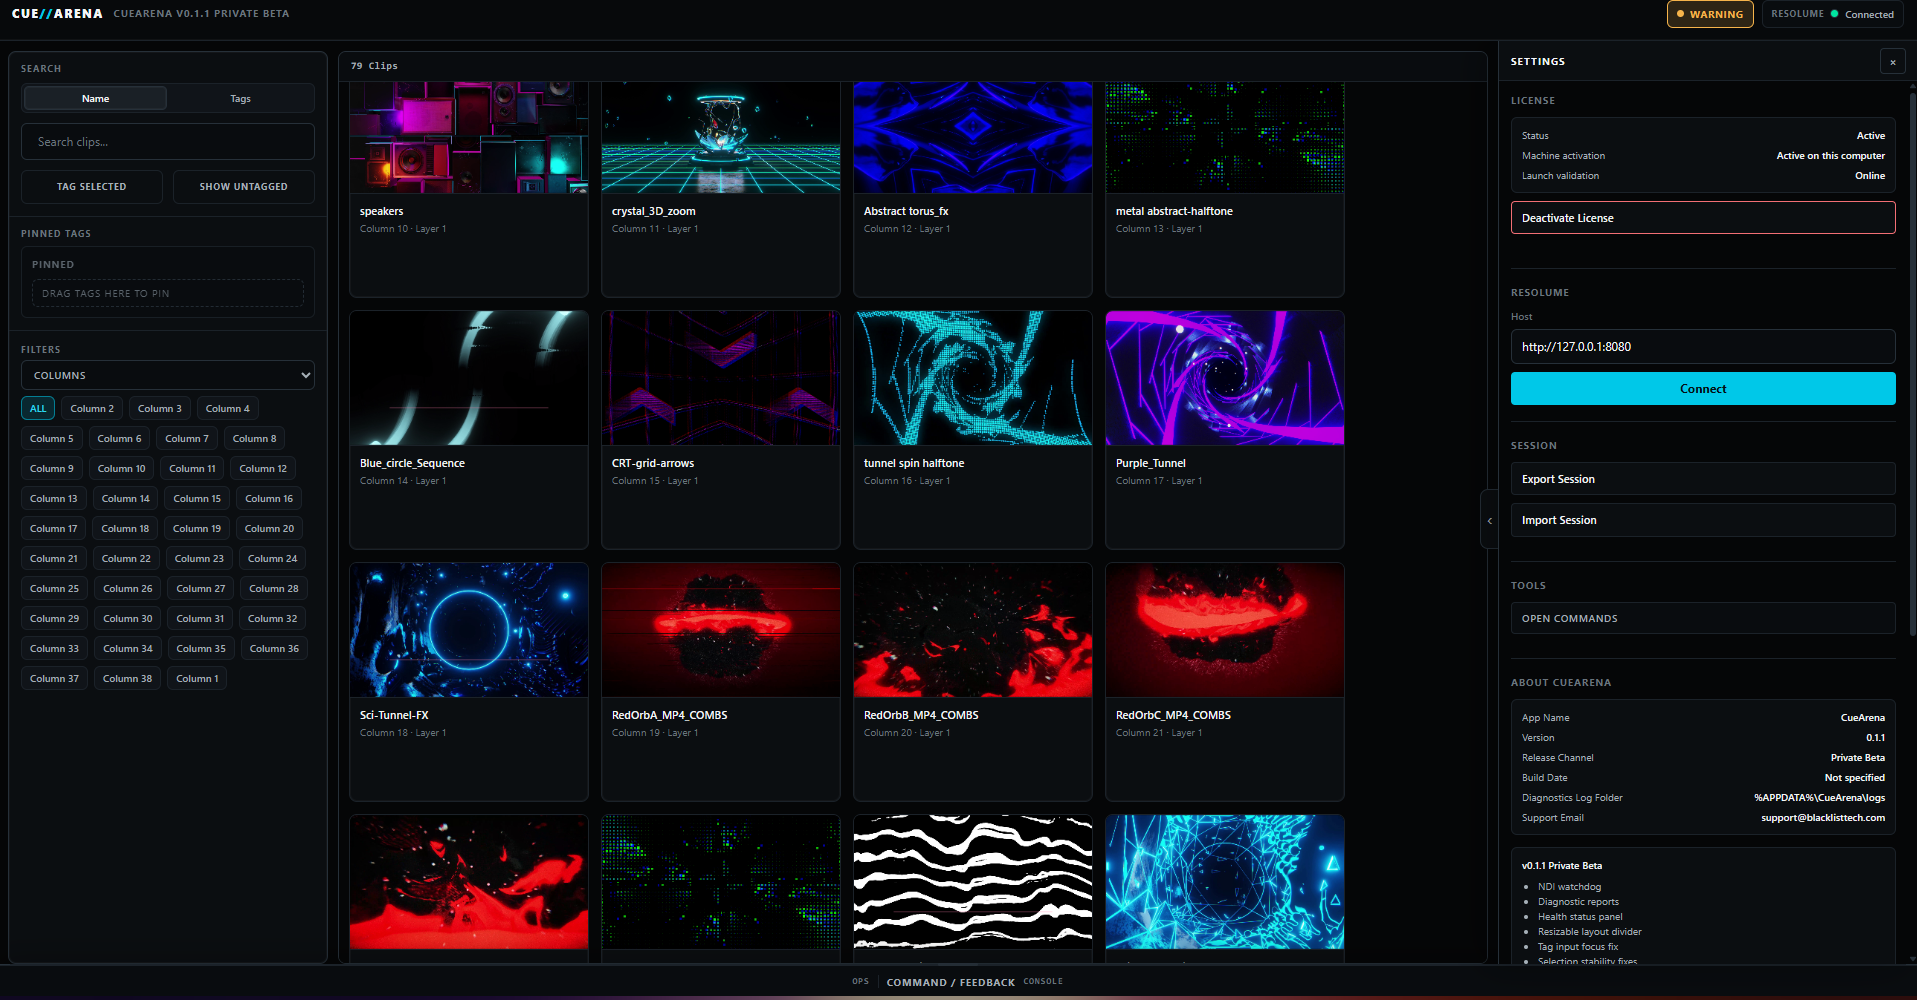Switch search mode to Name
1917x1000 pixels.
point(95,98)
